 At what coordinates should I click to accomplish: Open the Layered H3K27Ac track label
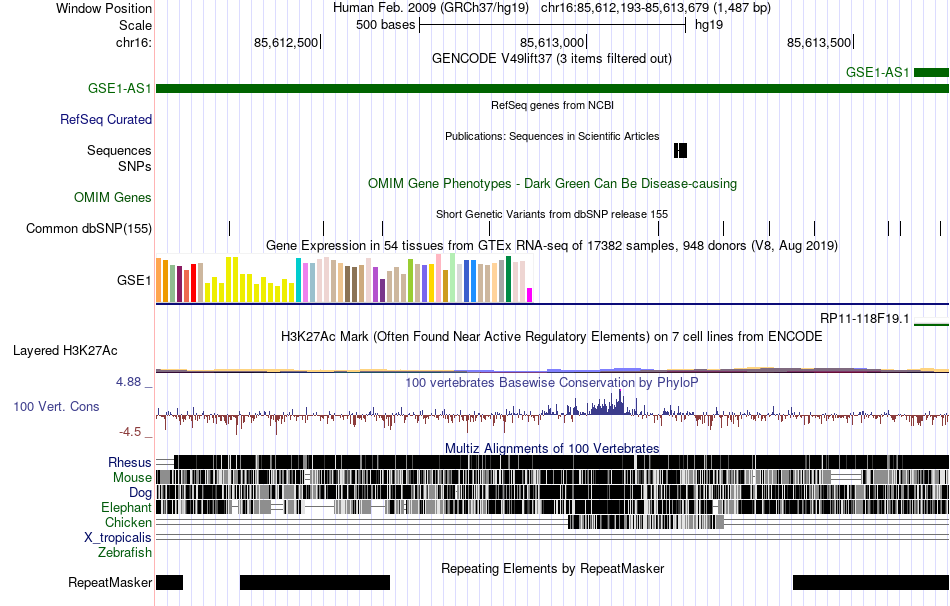[x=65, y=350]
